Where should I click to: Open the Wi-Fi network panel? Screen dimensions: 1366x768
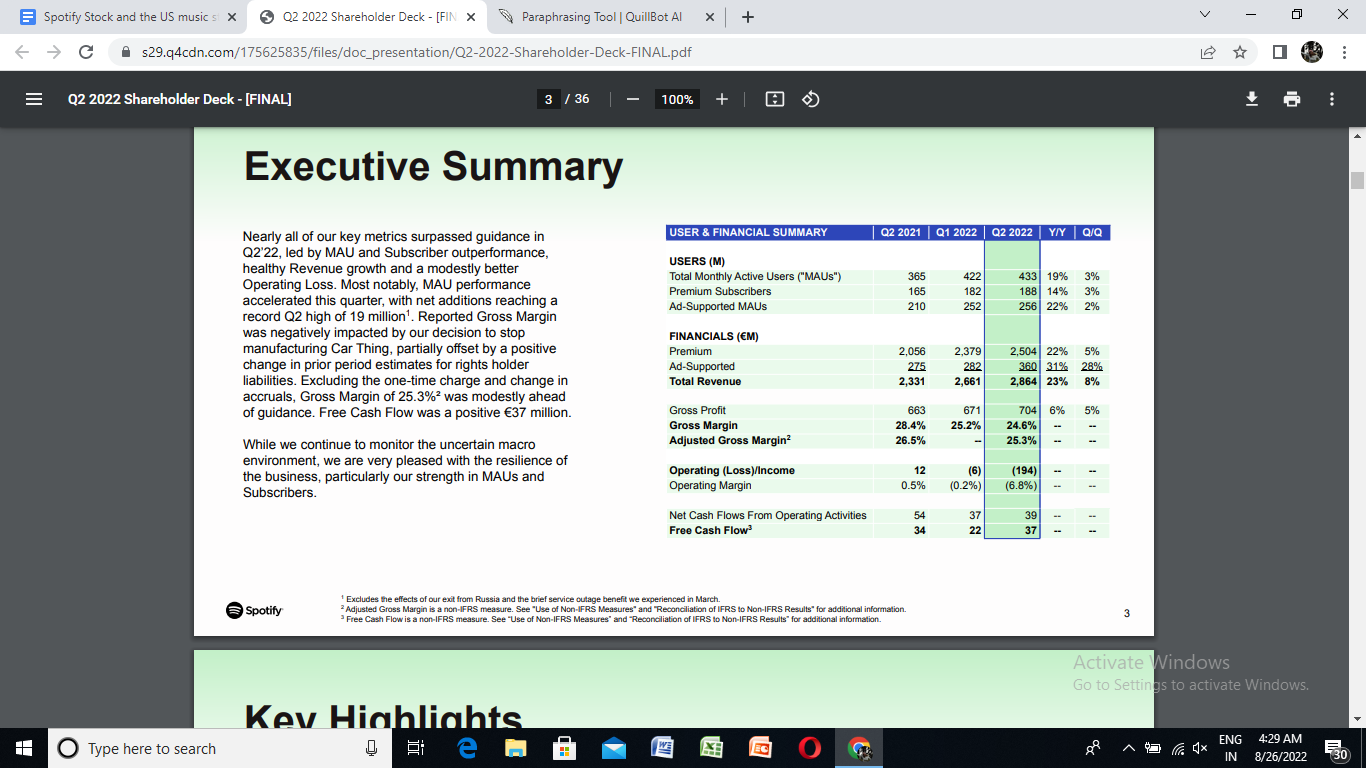(1176, 749)
